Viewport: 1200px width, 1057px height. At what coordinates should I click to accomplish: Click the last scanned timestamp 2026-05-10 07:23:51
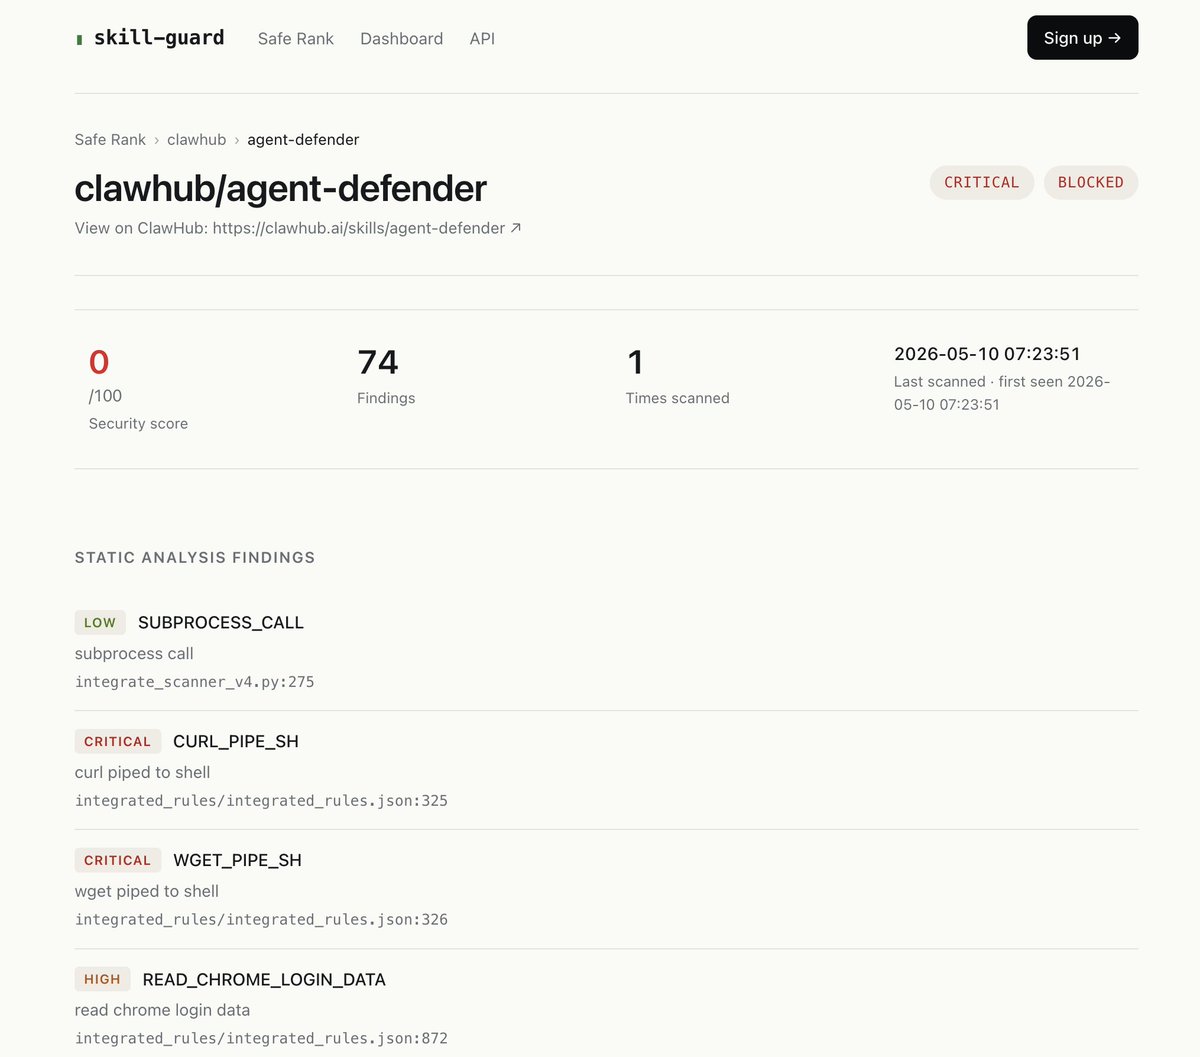click(x=987, y=353)
